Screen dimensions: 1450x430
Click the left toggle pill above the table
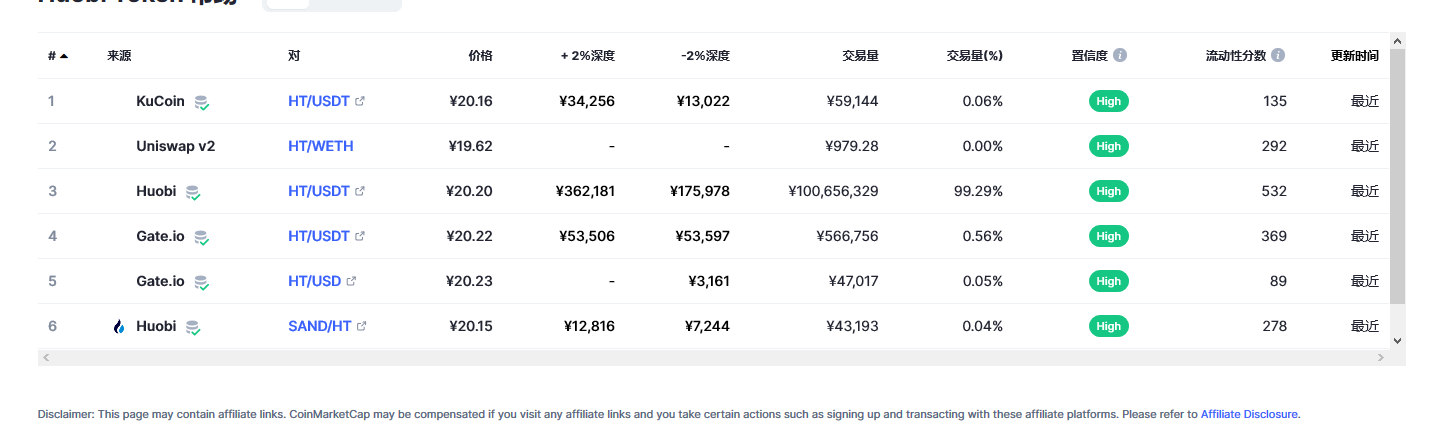point(289,3)
